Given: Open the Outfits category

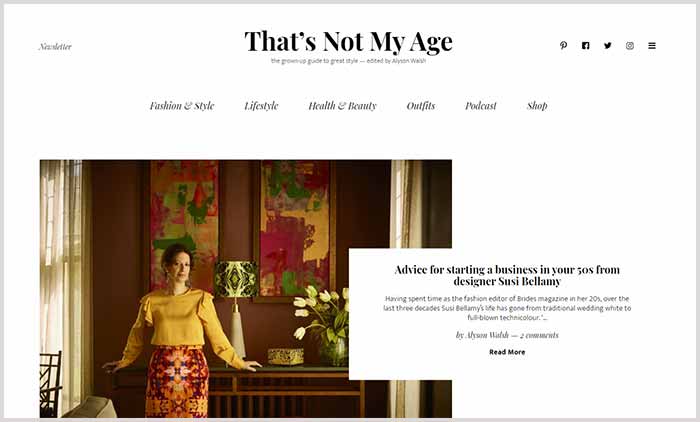Looking at the screenshot, I should pyautogui.click(x=421, y=106).
